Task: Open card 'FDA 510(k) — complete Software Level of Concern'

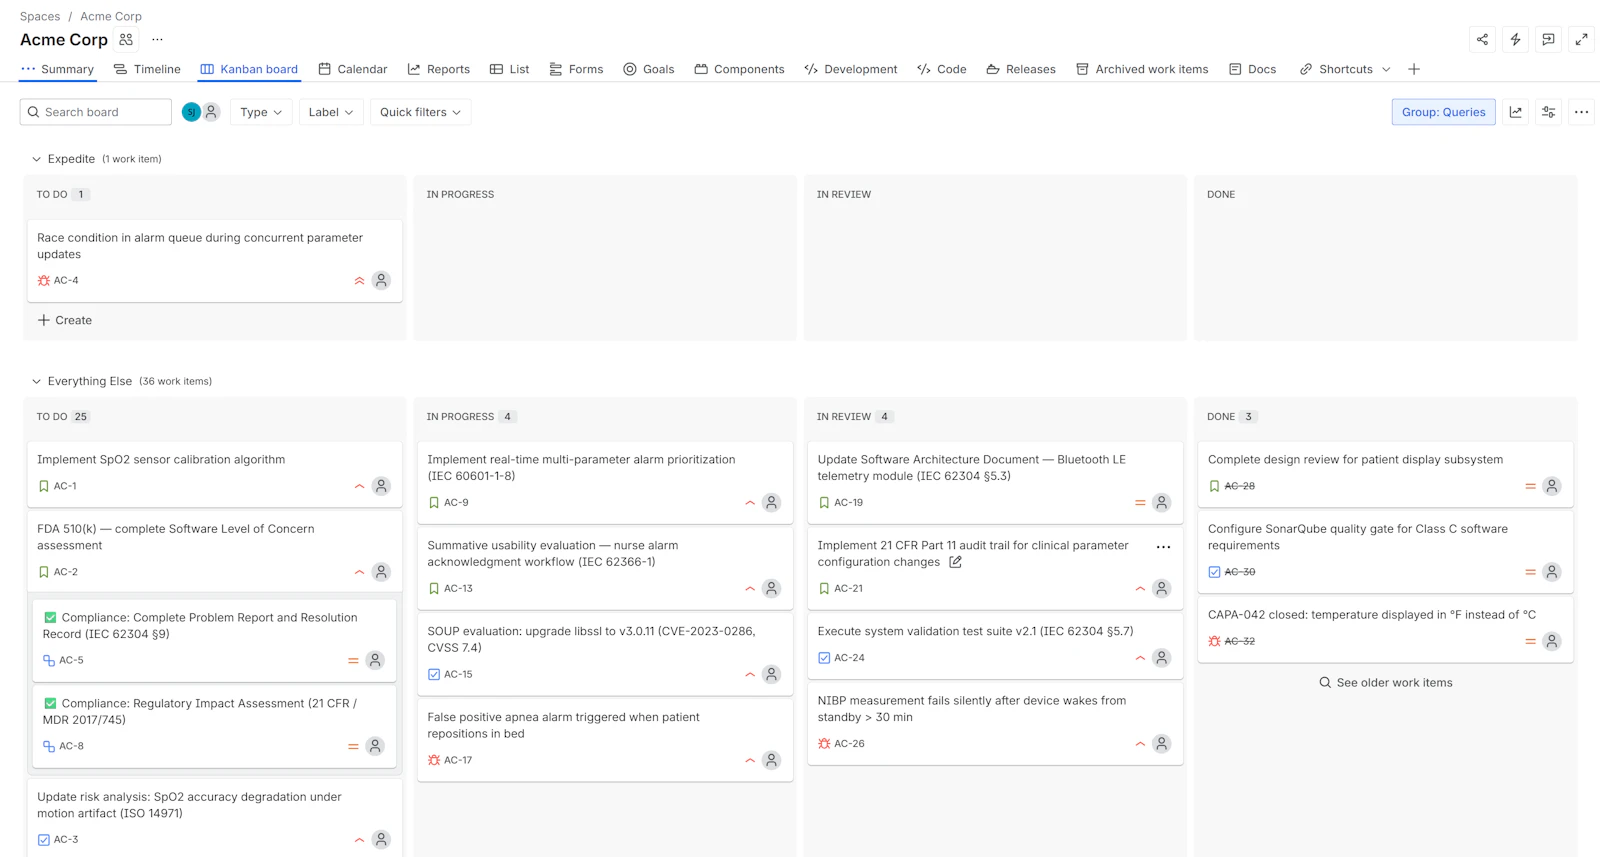Action: [x=215, y=550]
